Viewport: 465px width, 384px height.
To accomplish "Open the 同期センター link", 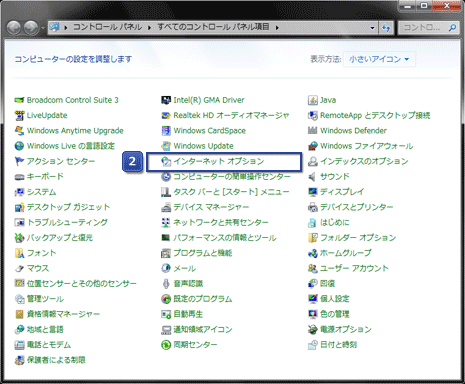I will tap(195, 345).
